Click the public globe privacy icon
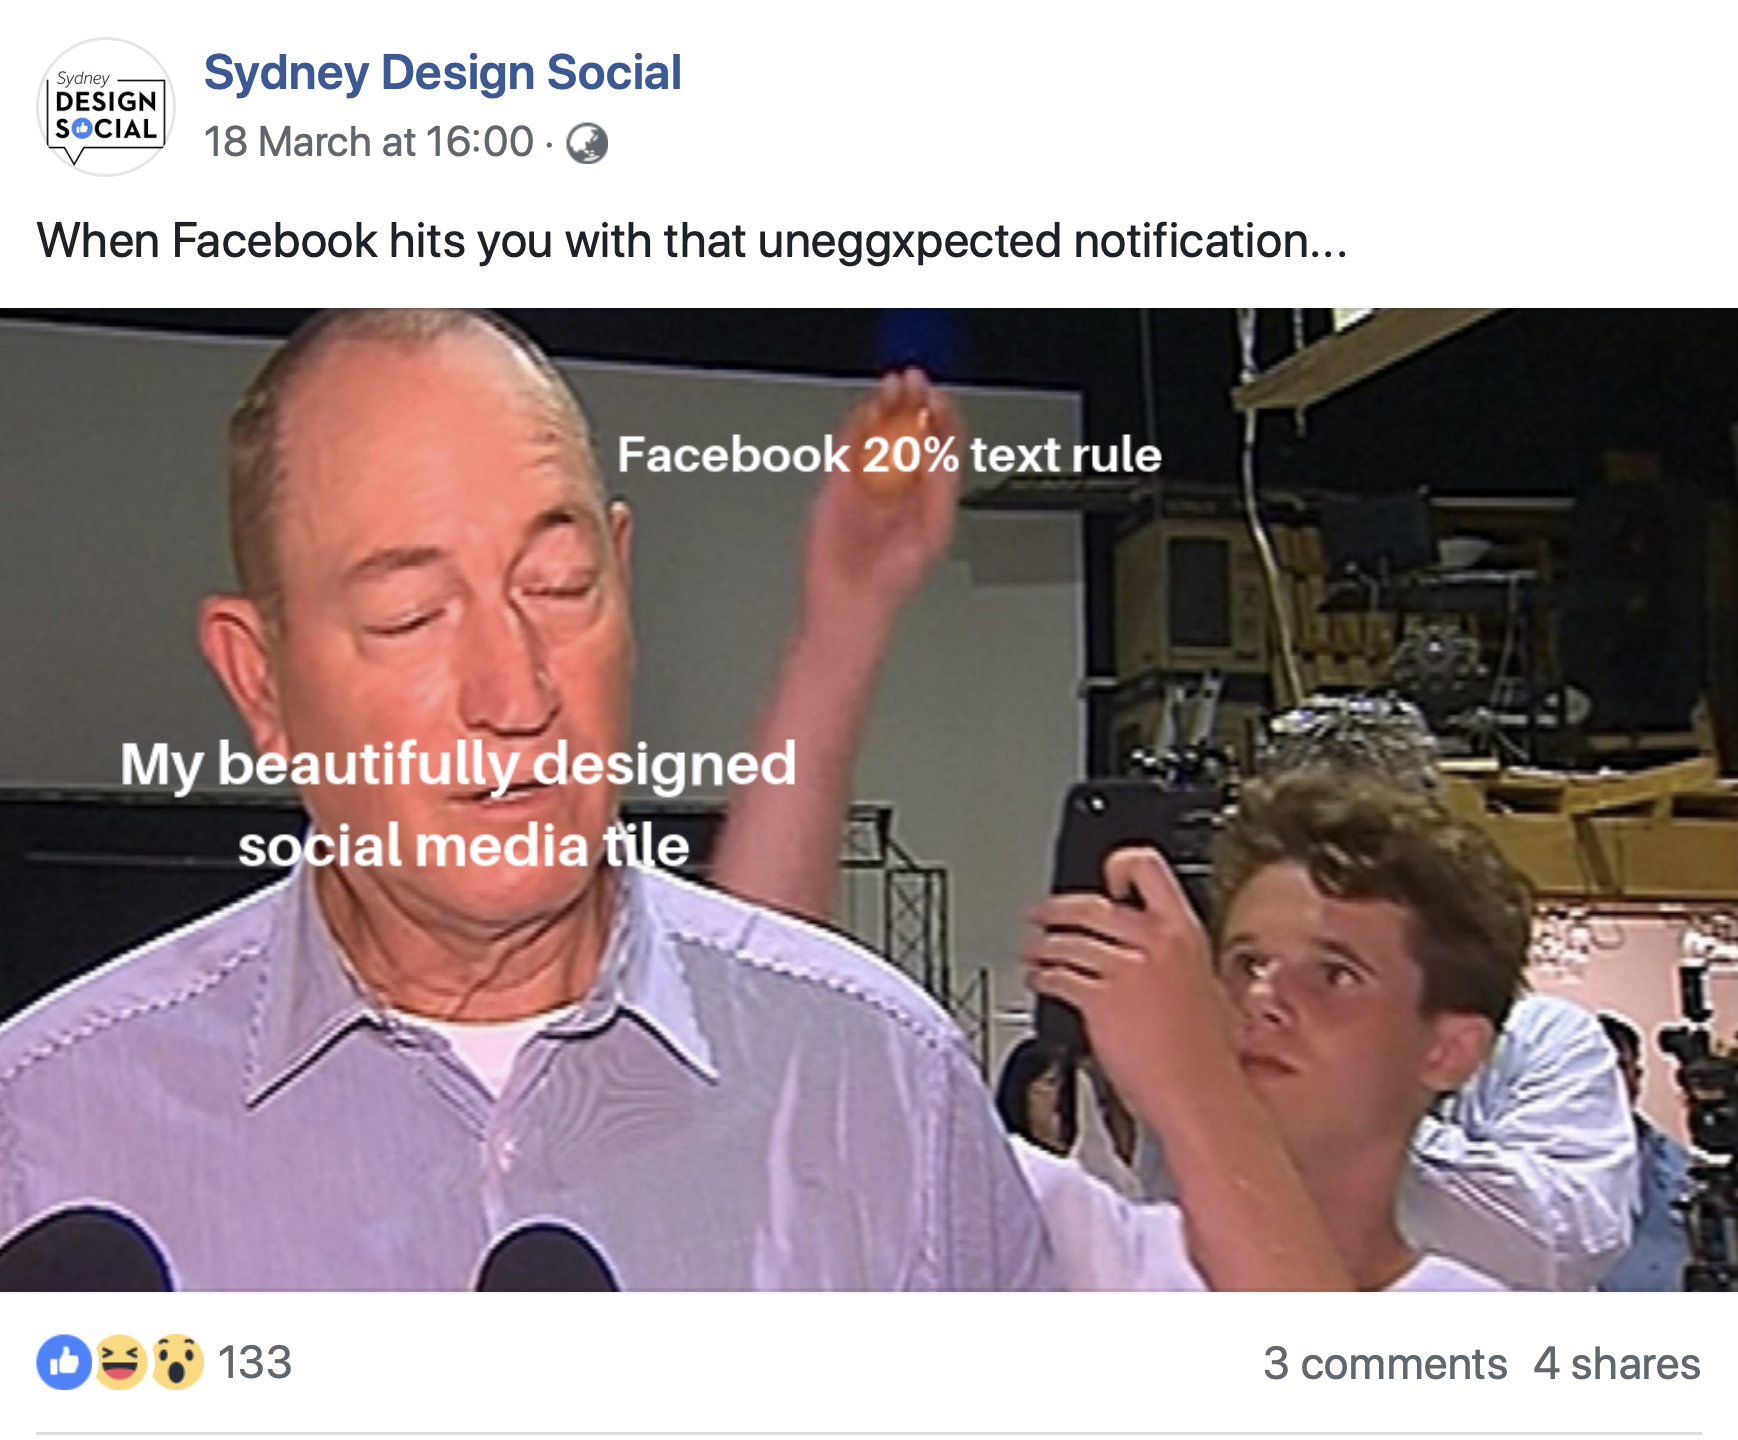This screenshot has width=1738, height=1440. coord(587,143)
